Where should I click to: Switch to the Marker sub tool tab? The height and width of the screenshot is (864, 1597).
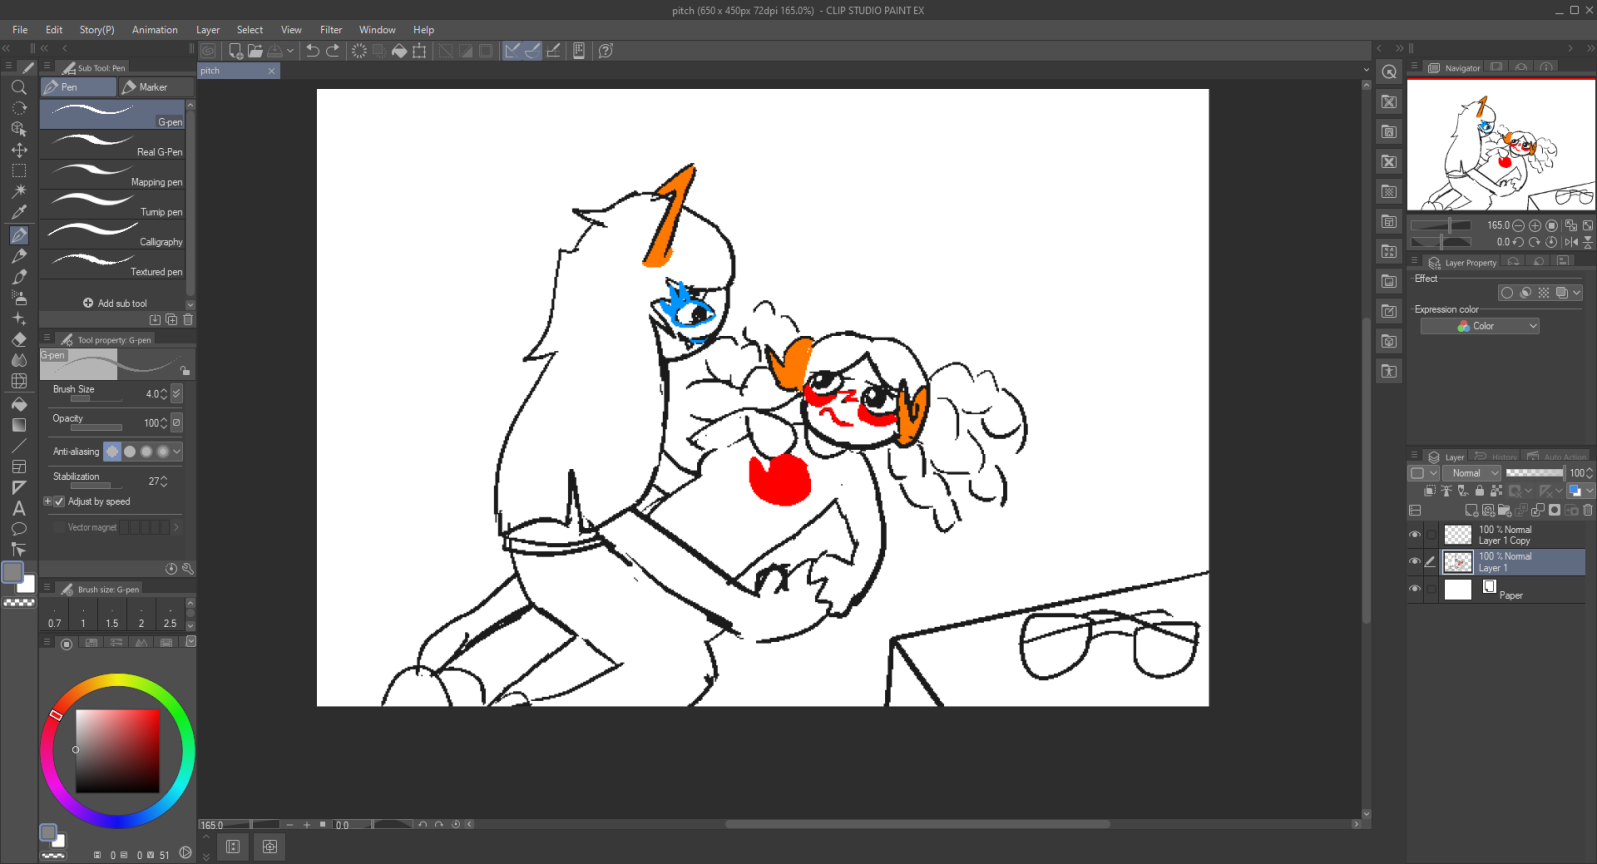[155, 87]
